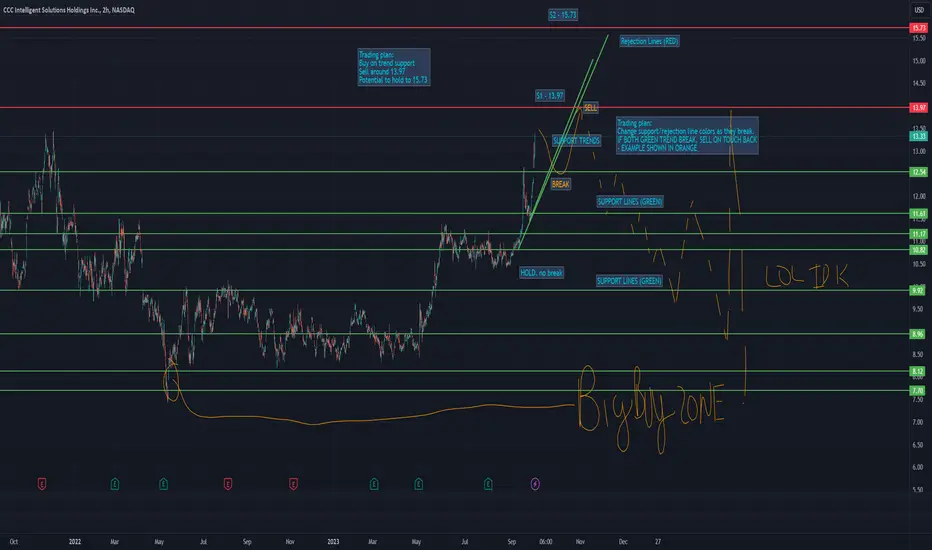Click the green 9.92 price level label
Screen dimensions: 932x550
click(x=919, y=291)
